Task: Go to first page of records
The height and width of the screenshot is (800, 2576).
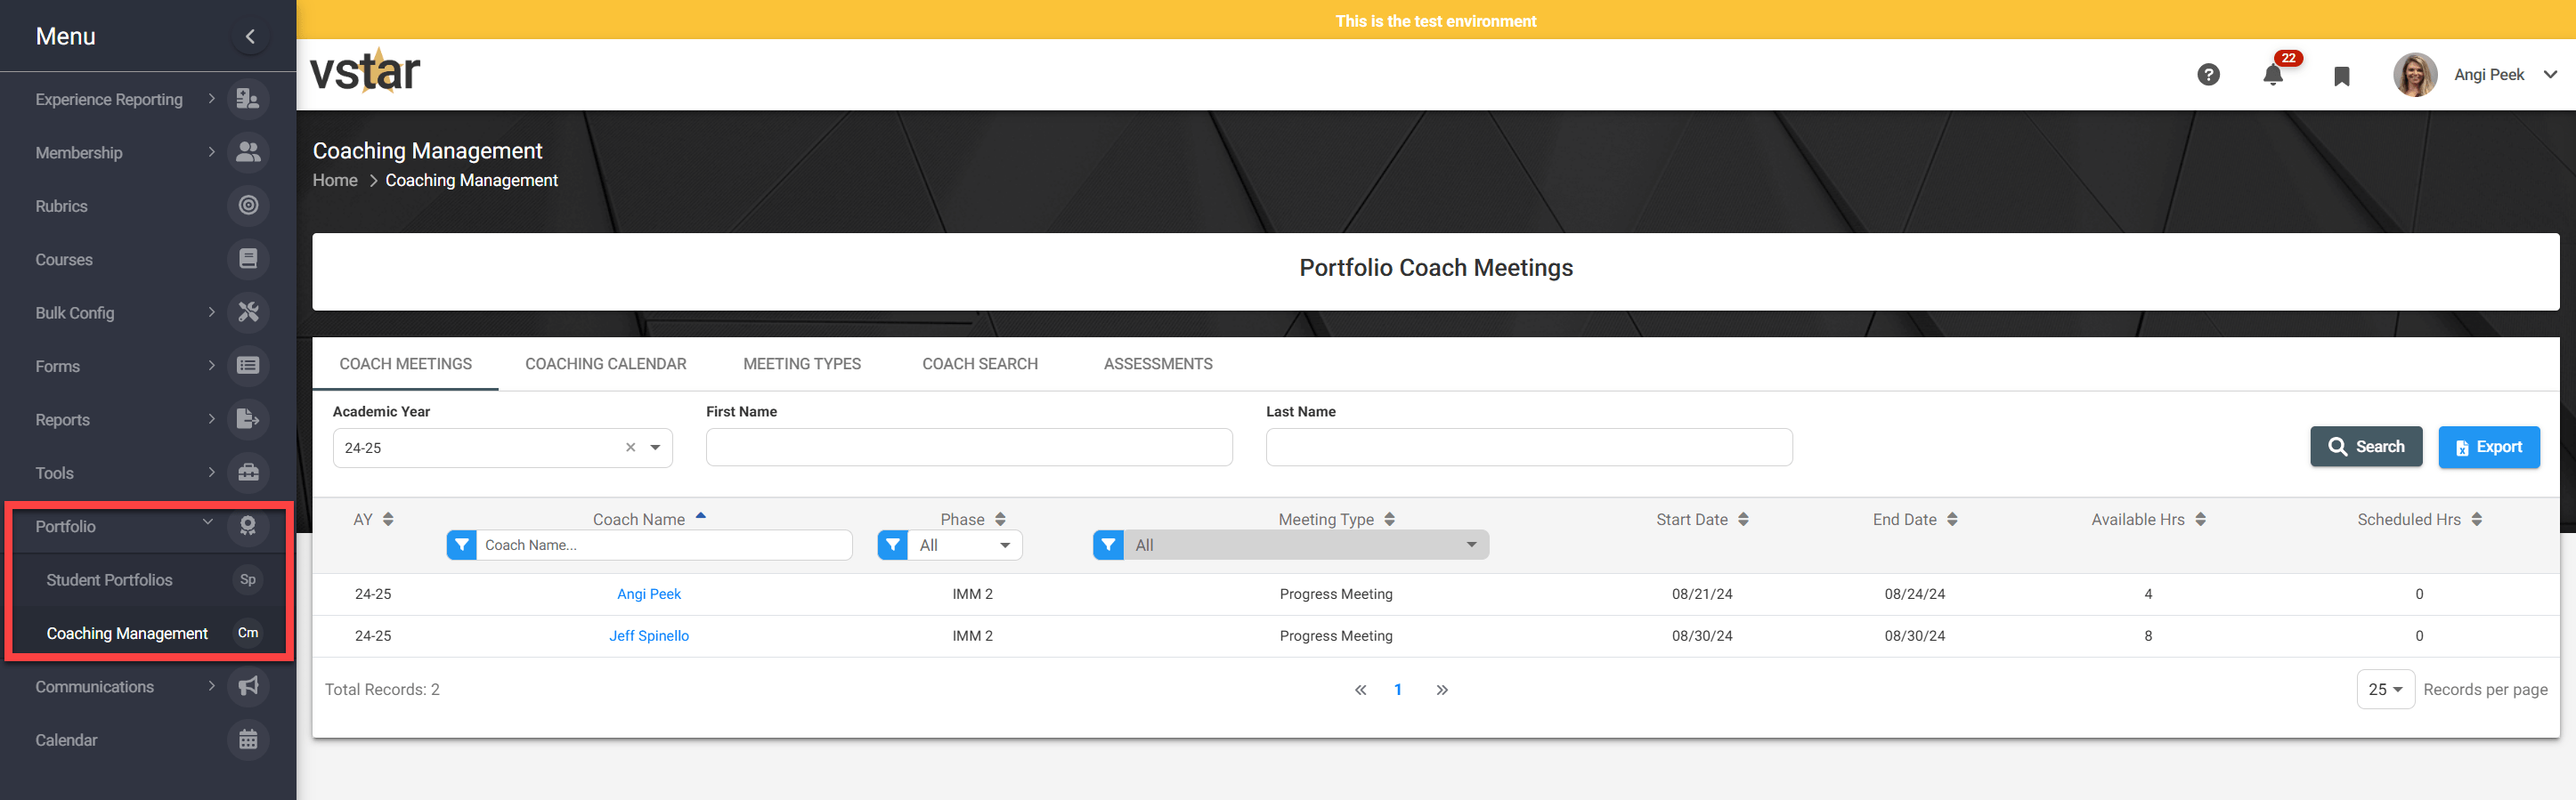Action: pos(1360,690)
